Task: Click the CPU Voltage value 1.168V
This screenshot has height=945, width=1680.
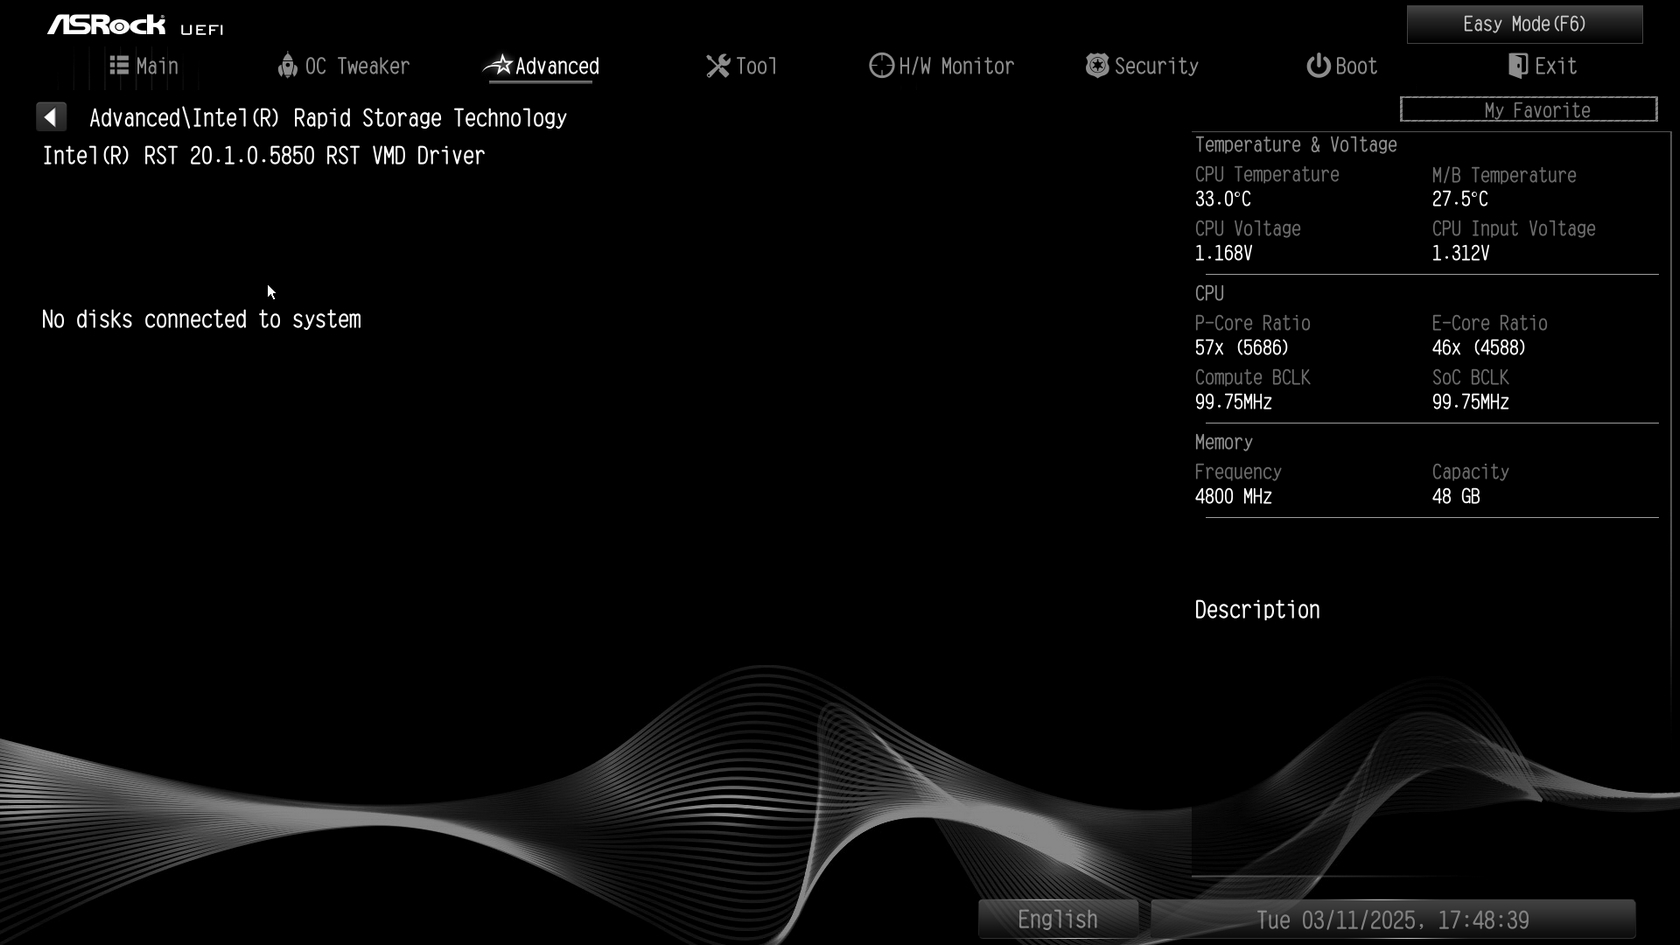Action: pos(1224,253)
